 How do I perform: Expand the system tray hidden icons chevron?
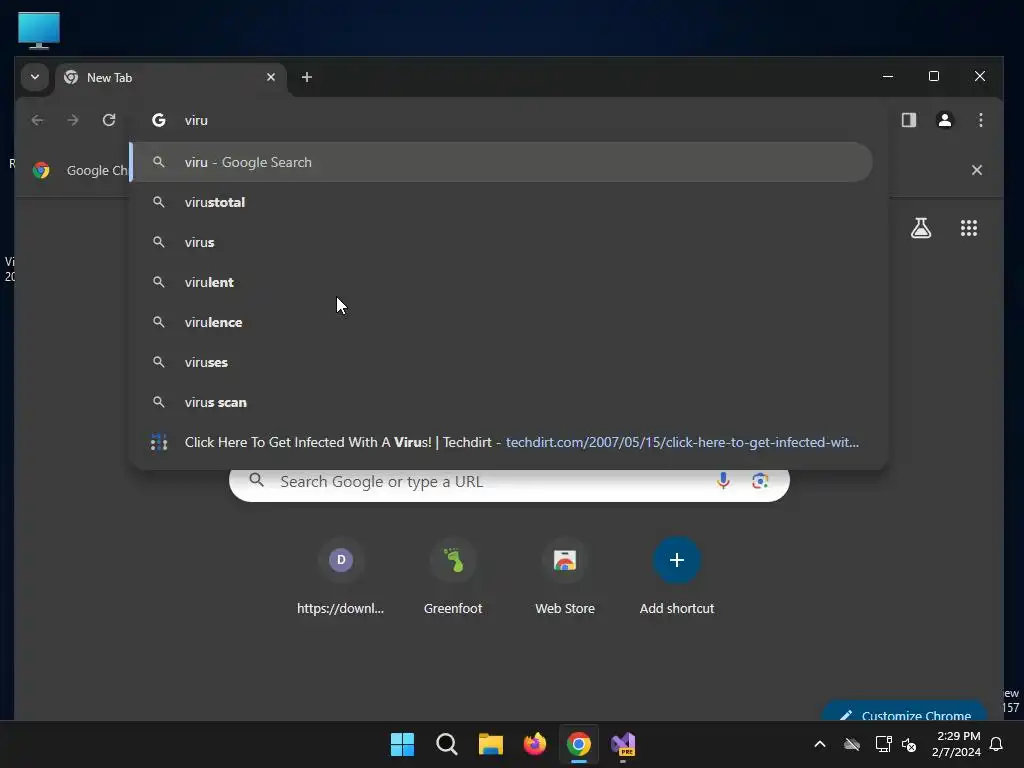(x=820, y=744)
